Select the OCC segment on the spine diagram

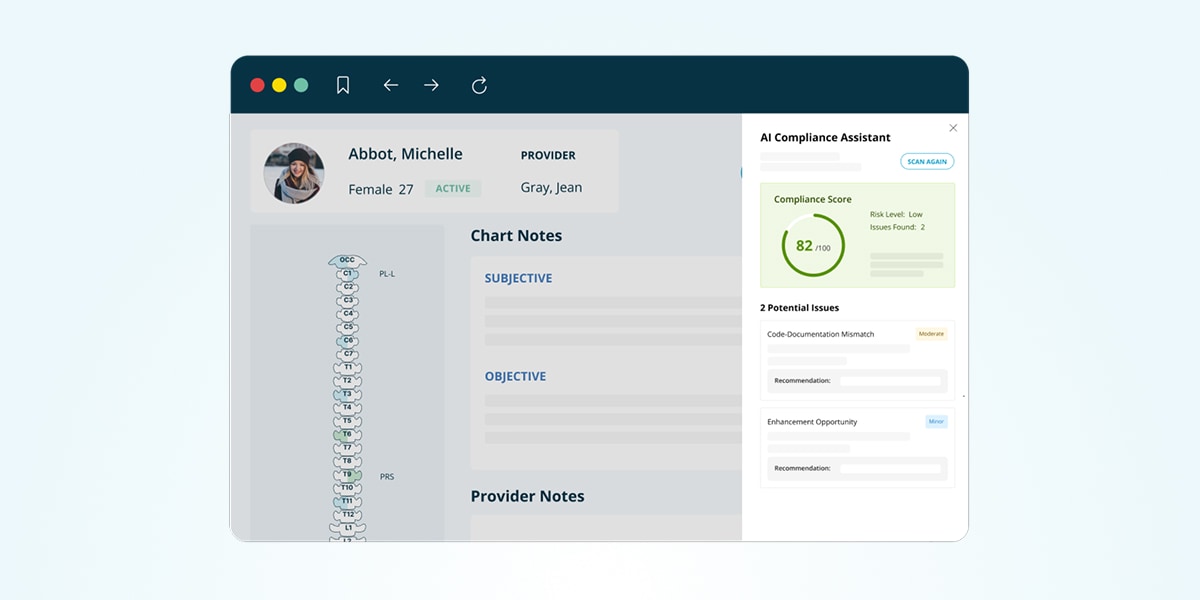point(345,259)
